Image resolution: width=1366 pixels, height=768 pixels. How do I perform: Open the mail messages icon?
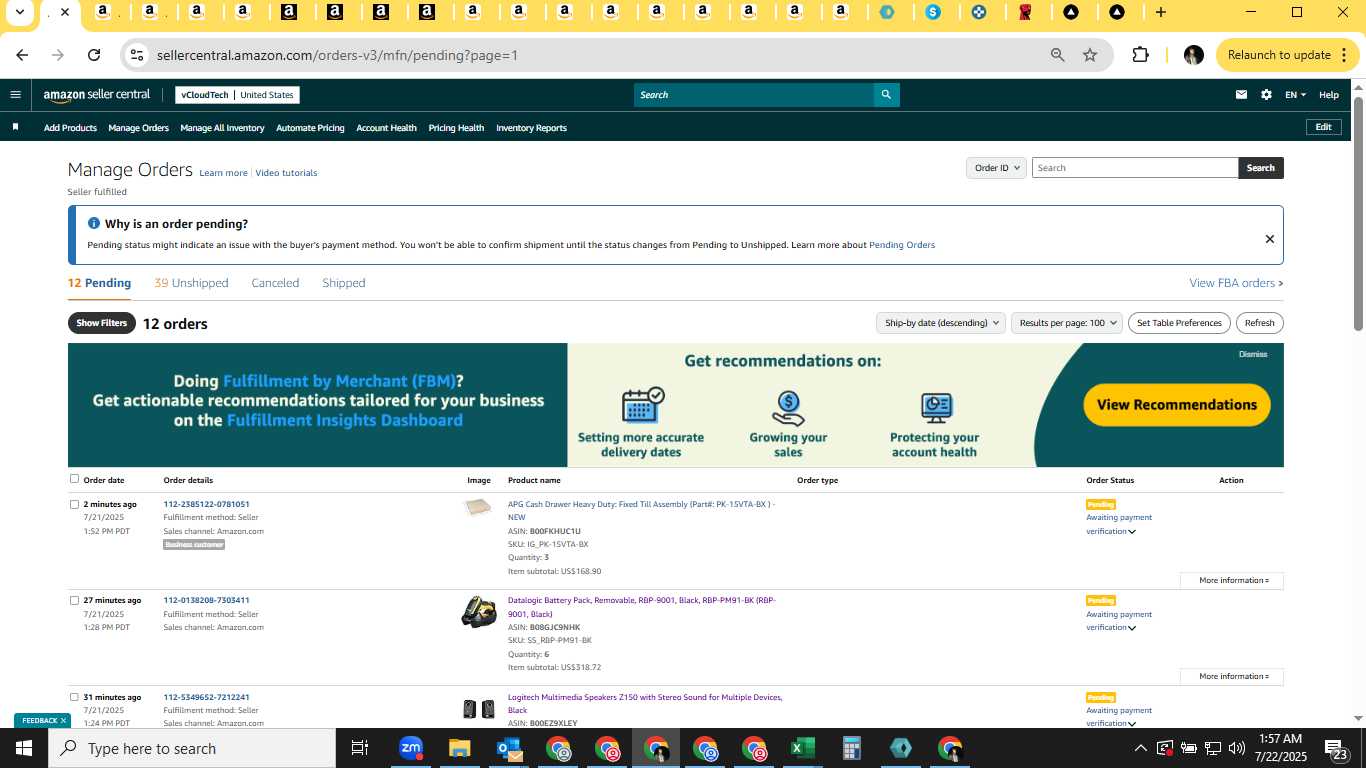tap(1241, 95)
